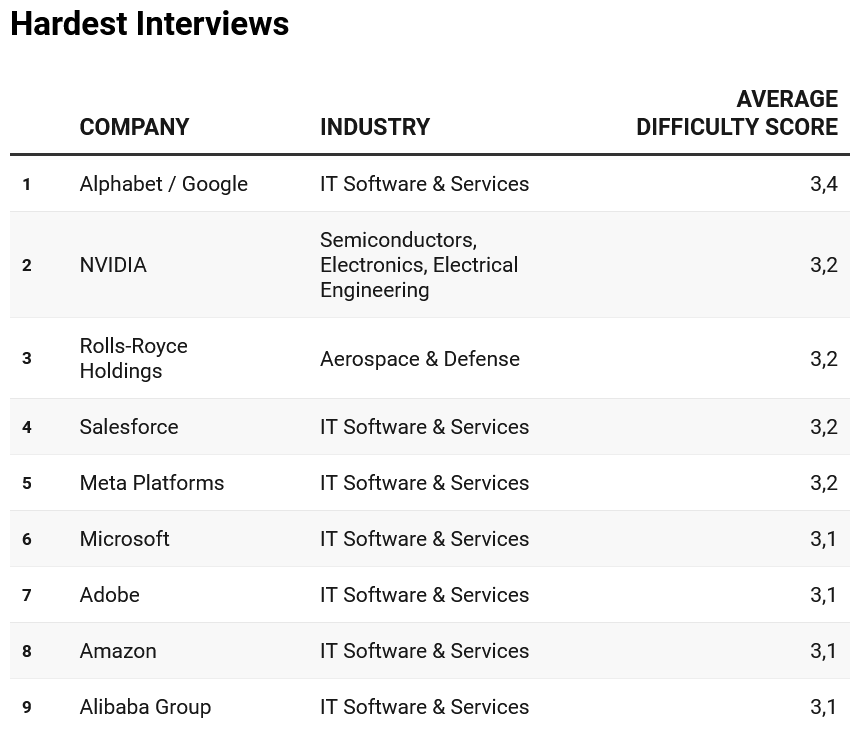Screen dimensions: 862x750
Task: Click the AVERAGE DIFFICULTY SCORE header
Action: [x=737, y=113]
